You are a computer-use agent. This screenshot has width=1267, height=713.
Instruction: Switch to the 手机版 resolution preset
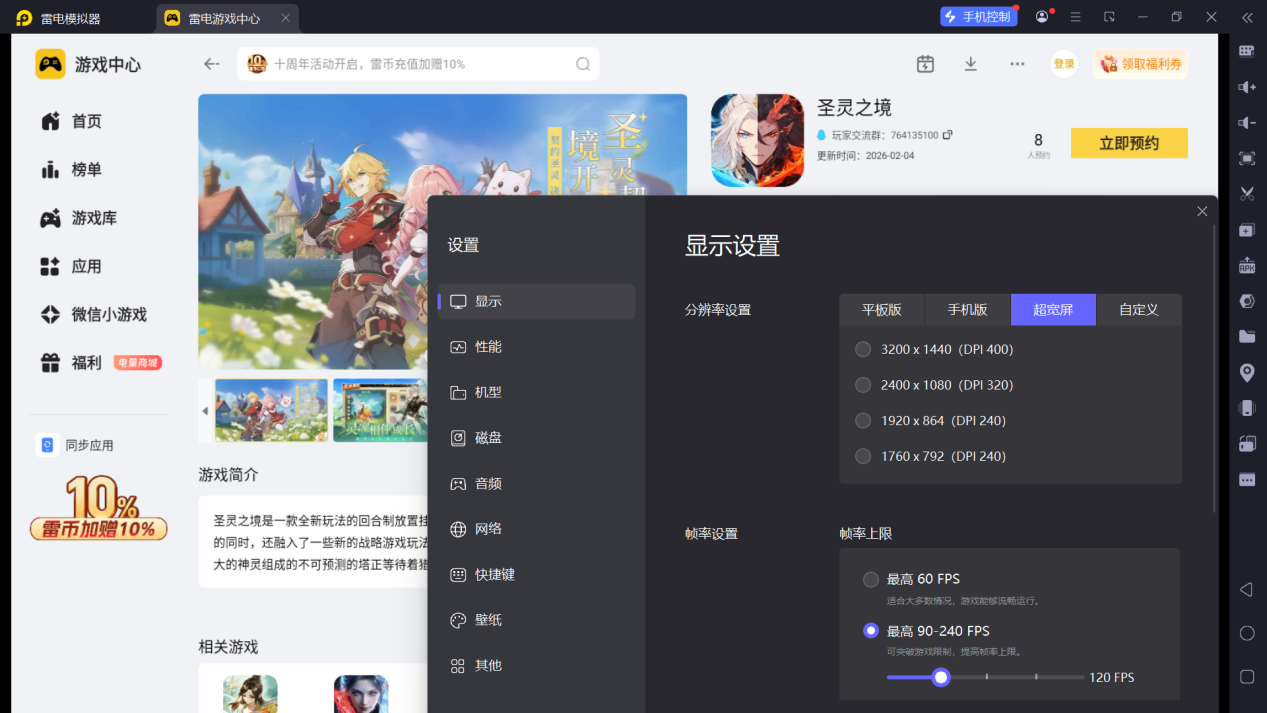[966, 309]
